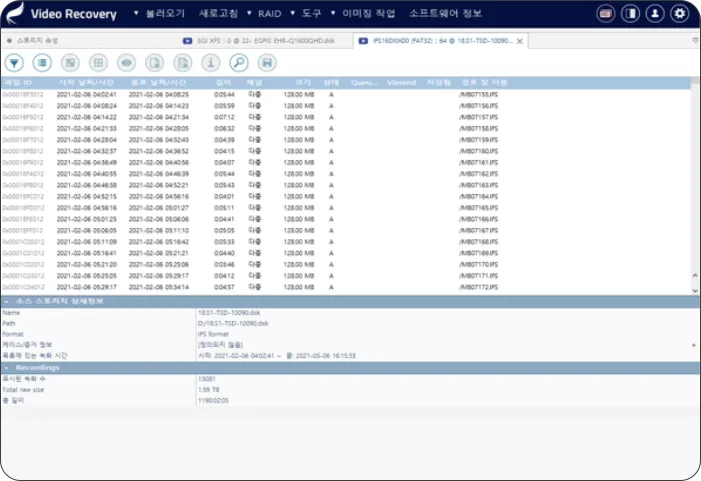Viewport: 701px width, 481px height.
Task: Open the keyboard icon in top bar
Action: tap(605, 14)
